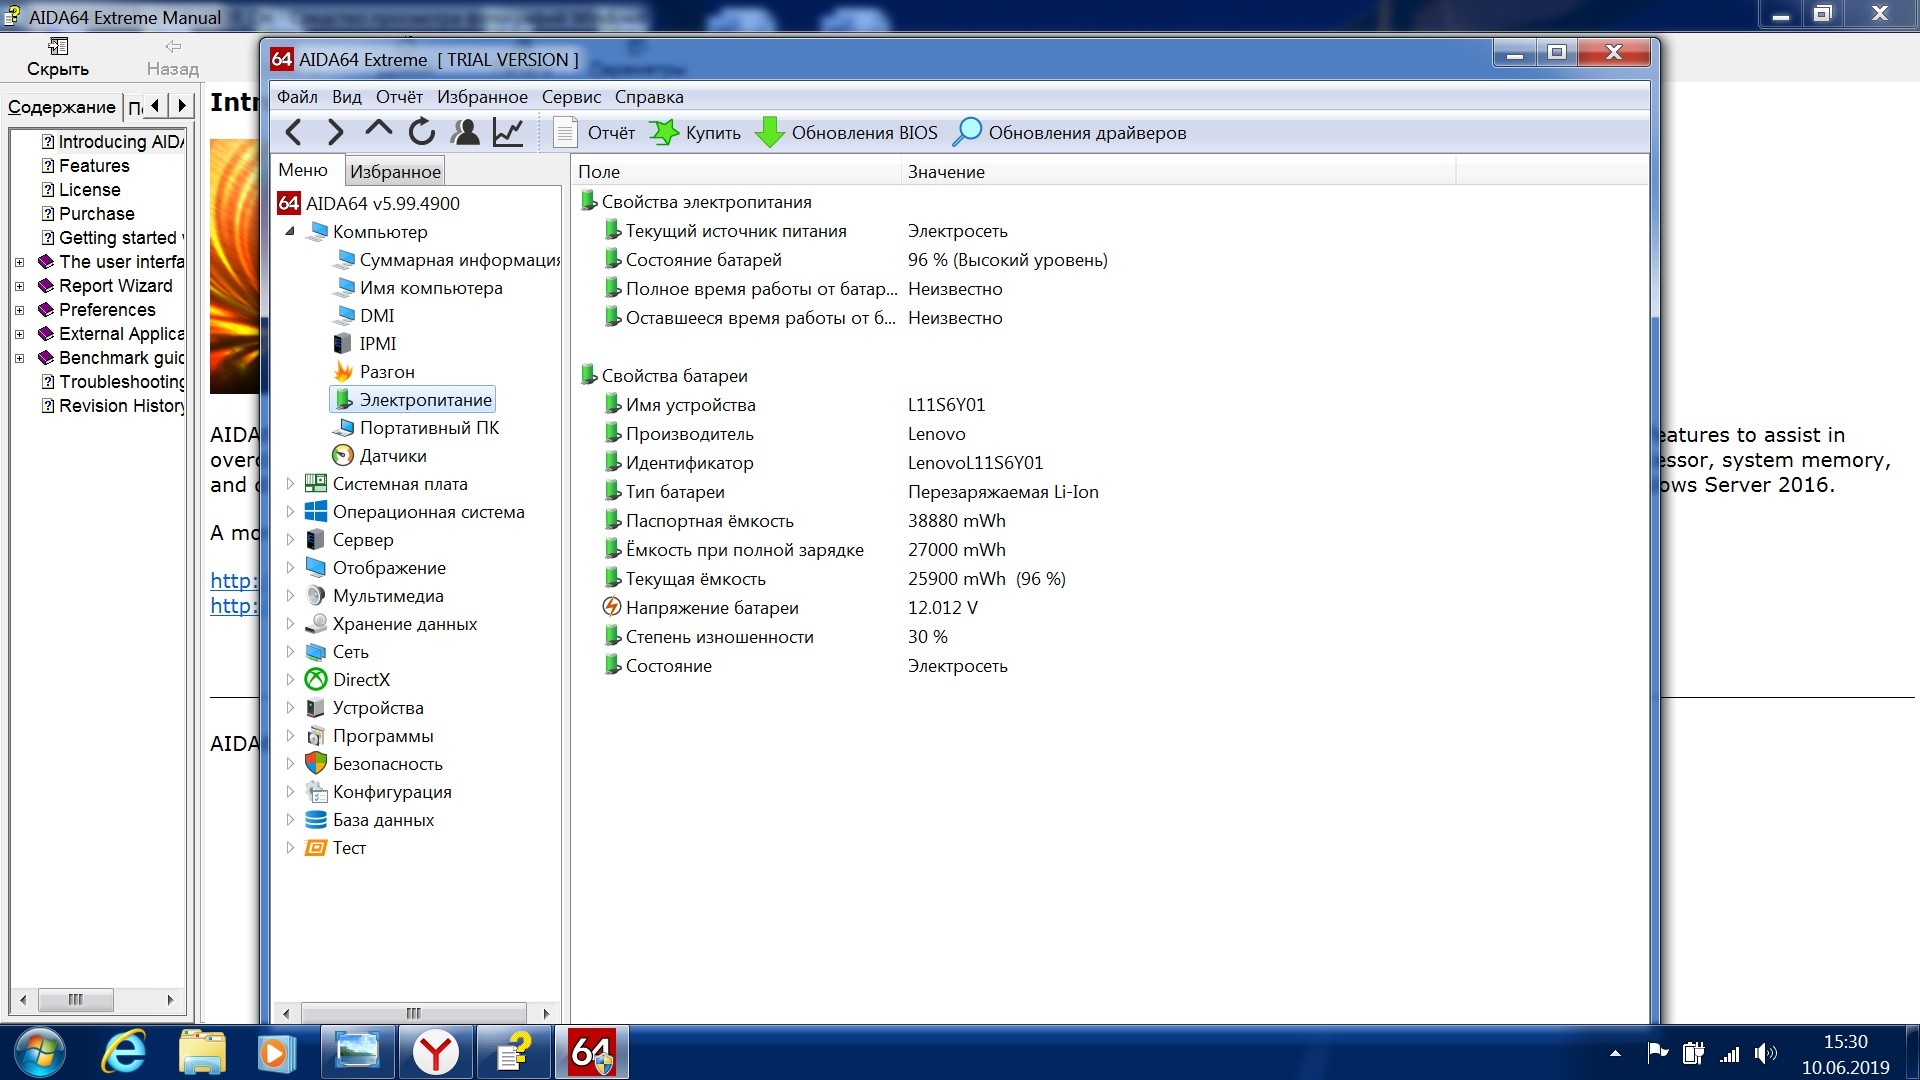
Task: Click База данных icon in tree
Action: tap(316, 819)
